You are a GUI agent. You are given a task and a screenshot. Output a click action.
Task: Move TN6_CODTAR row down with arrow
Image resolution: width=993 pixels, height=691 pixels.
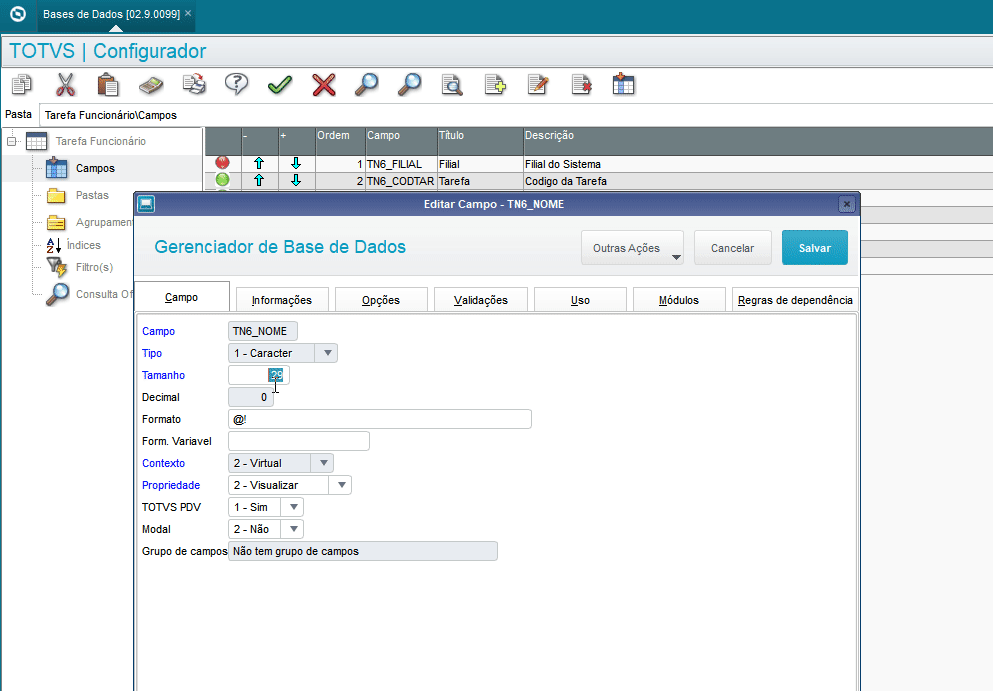coord(296,181)
